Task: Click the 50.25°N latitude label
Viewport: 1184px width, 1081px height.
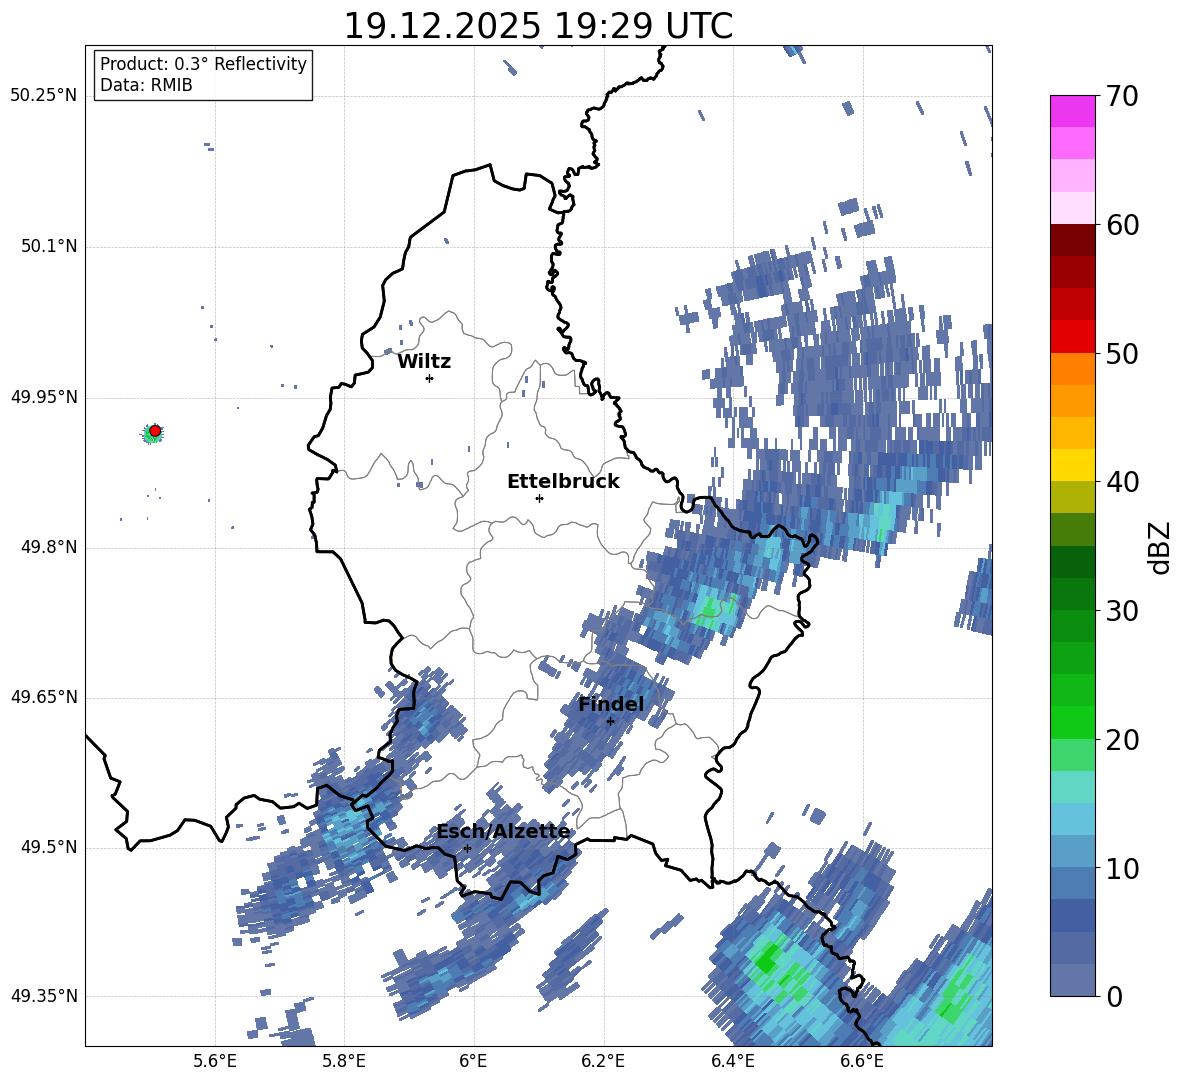Action: (x=45, y=96)
